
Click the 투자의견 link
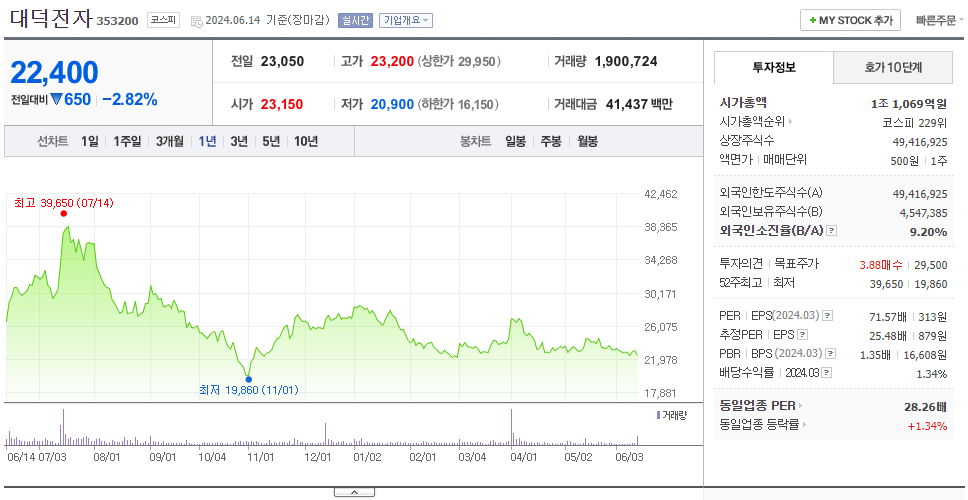tap(741, 264)
